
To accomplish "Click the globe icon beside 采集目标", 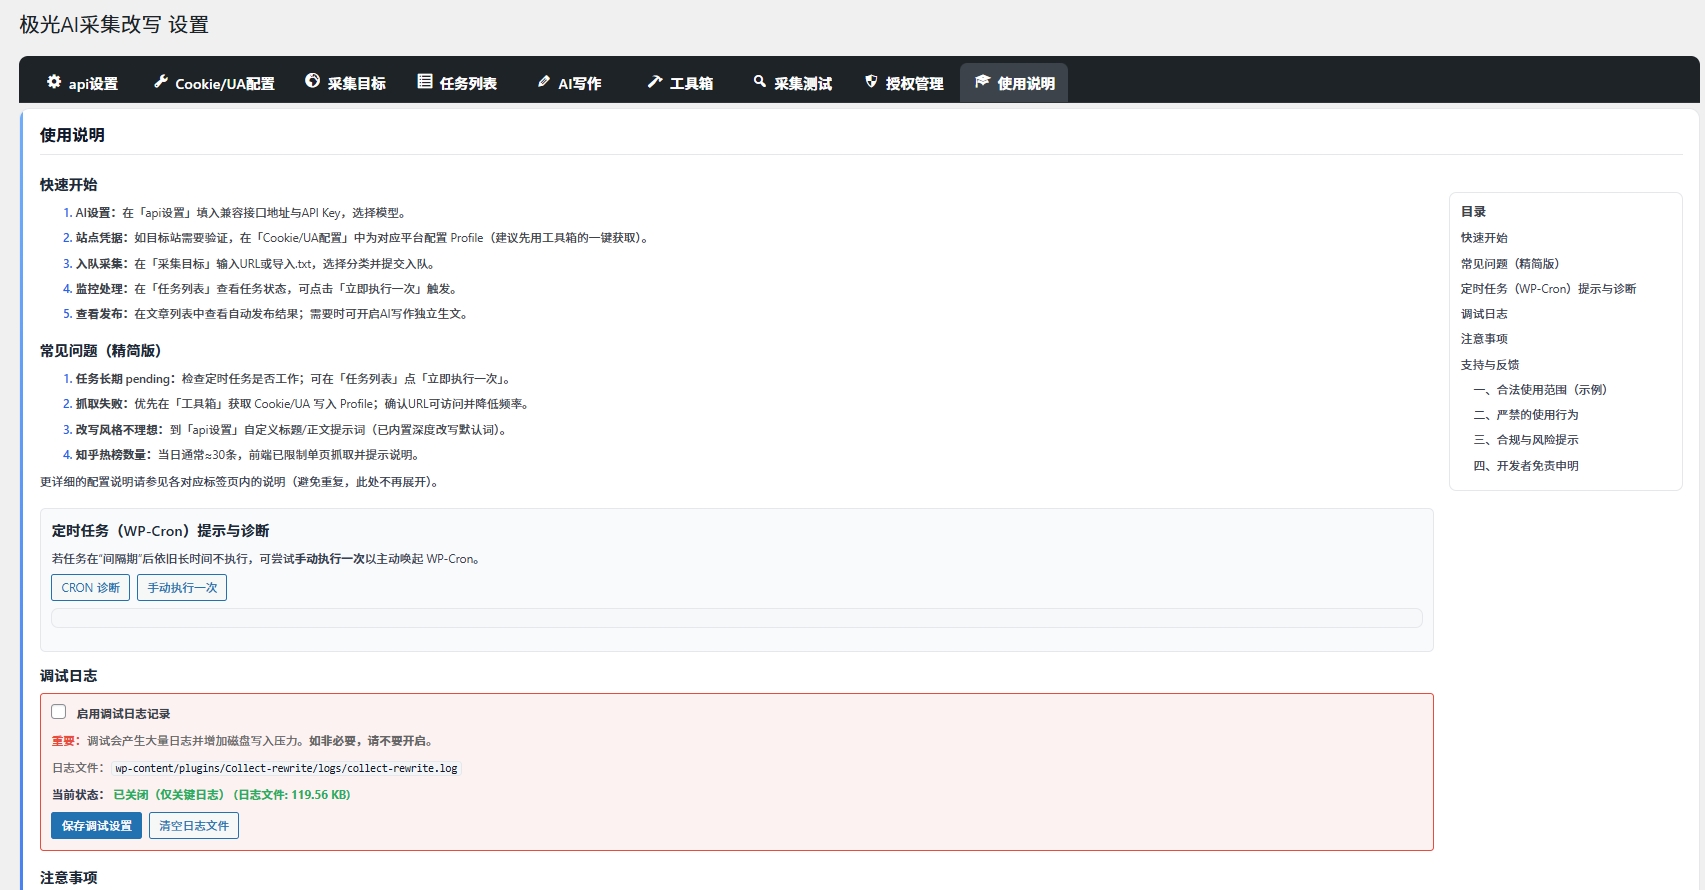I will pos(313,82).
